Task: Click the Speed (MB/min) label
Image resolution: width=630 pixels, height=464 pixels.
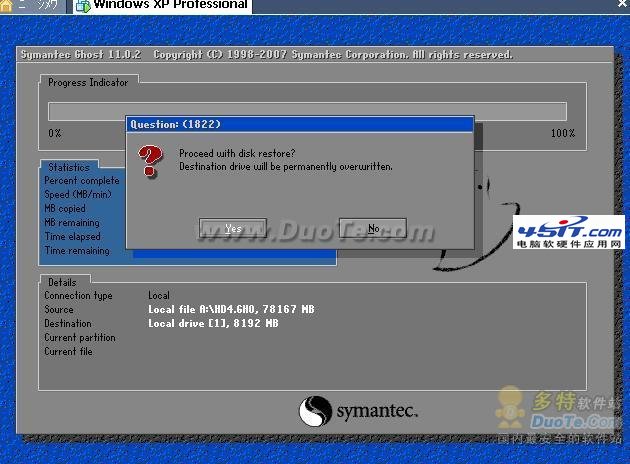Action: coord(78,194)
